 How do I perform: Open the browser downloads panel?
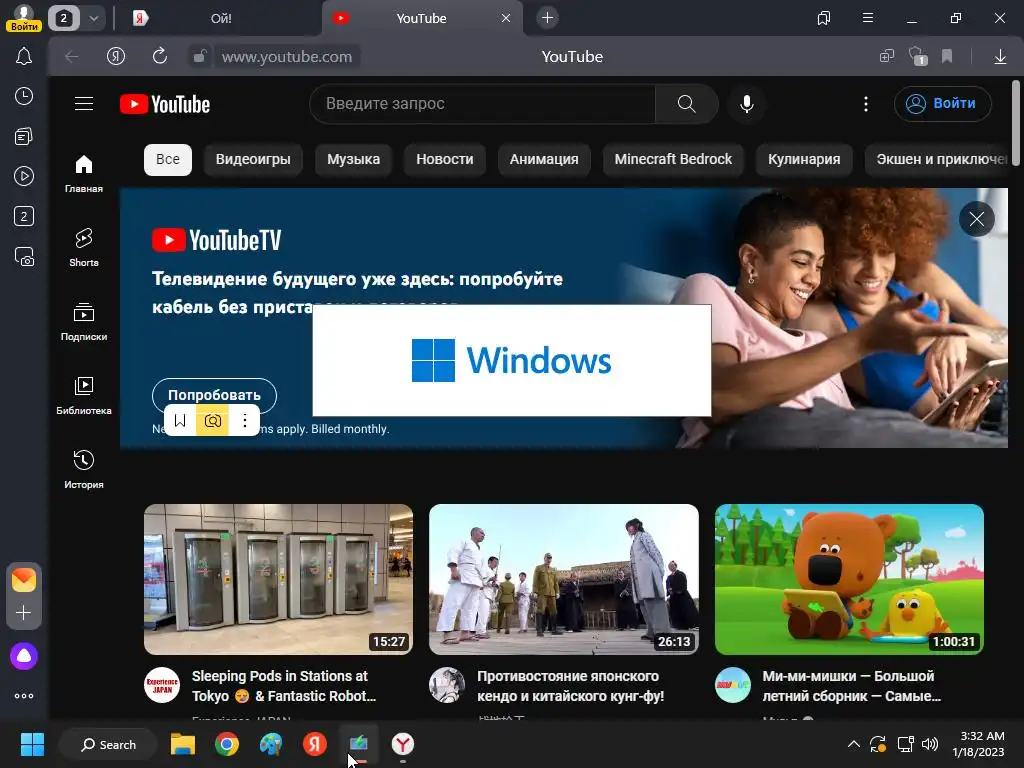tap(1000, 57)
